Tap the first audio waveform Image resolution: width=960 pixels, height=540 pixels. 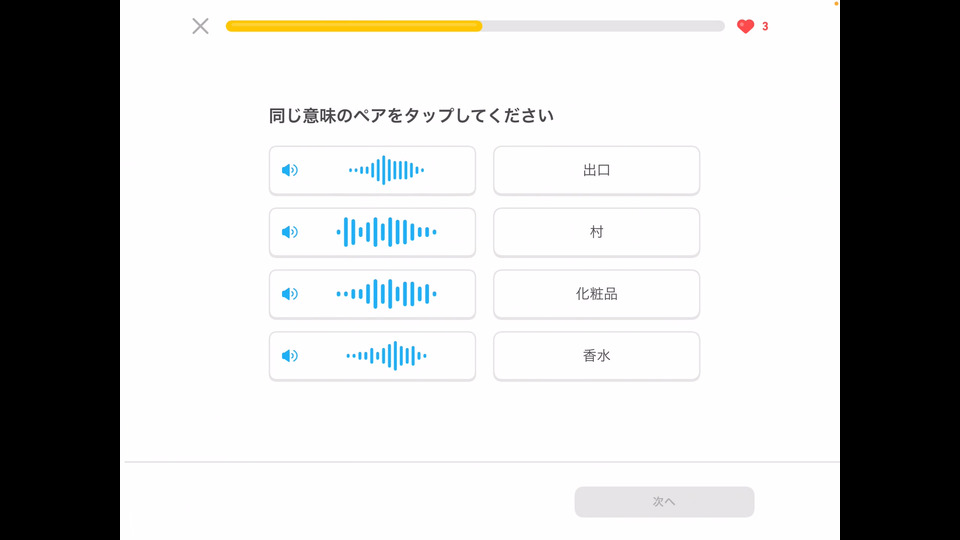point(386,170)
